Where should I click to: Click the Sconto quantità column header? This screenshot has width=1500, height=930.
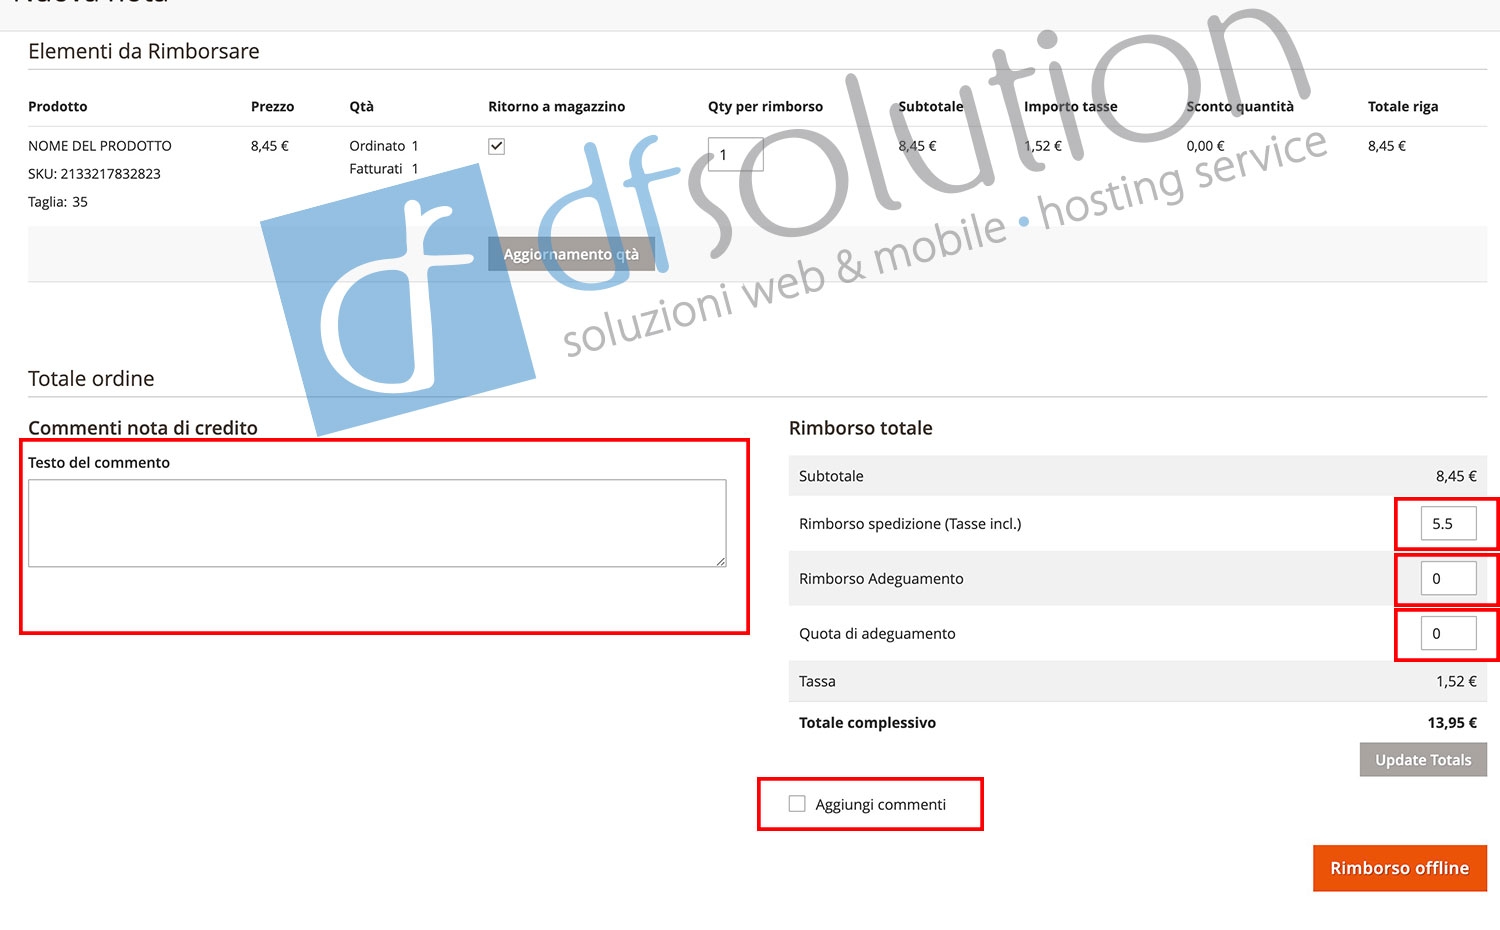click(1240, 106)
